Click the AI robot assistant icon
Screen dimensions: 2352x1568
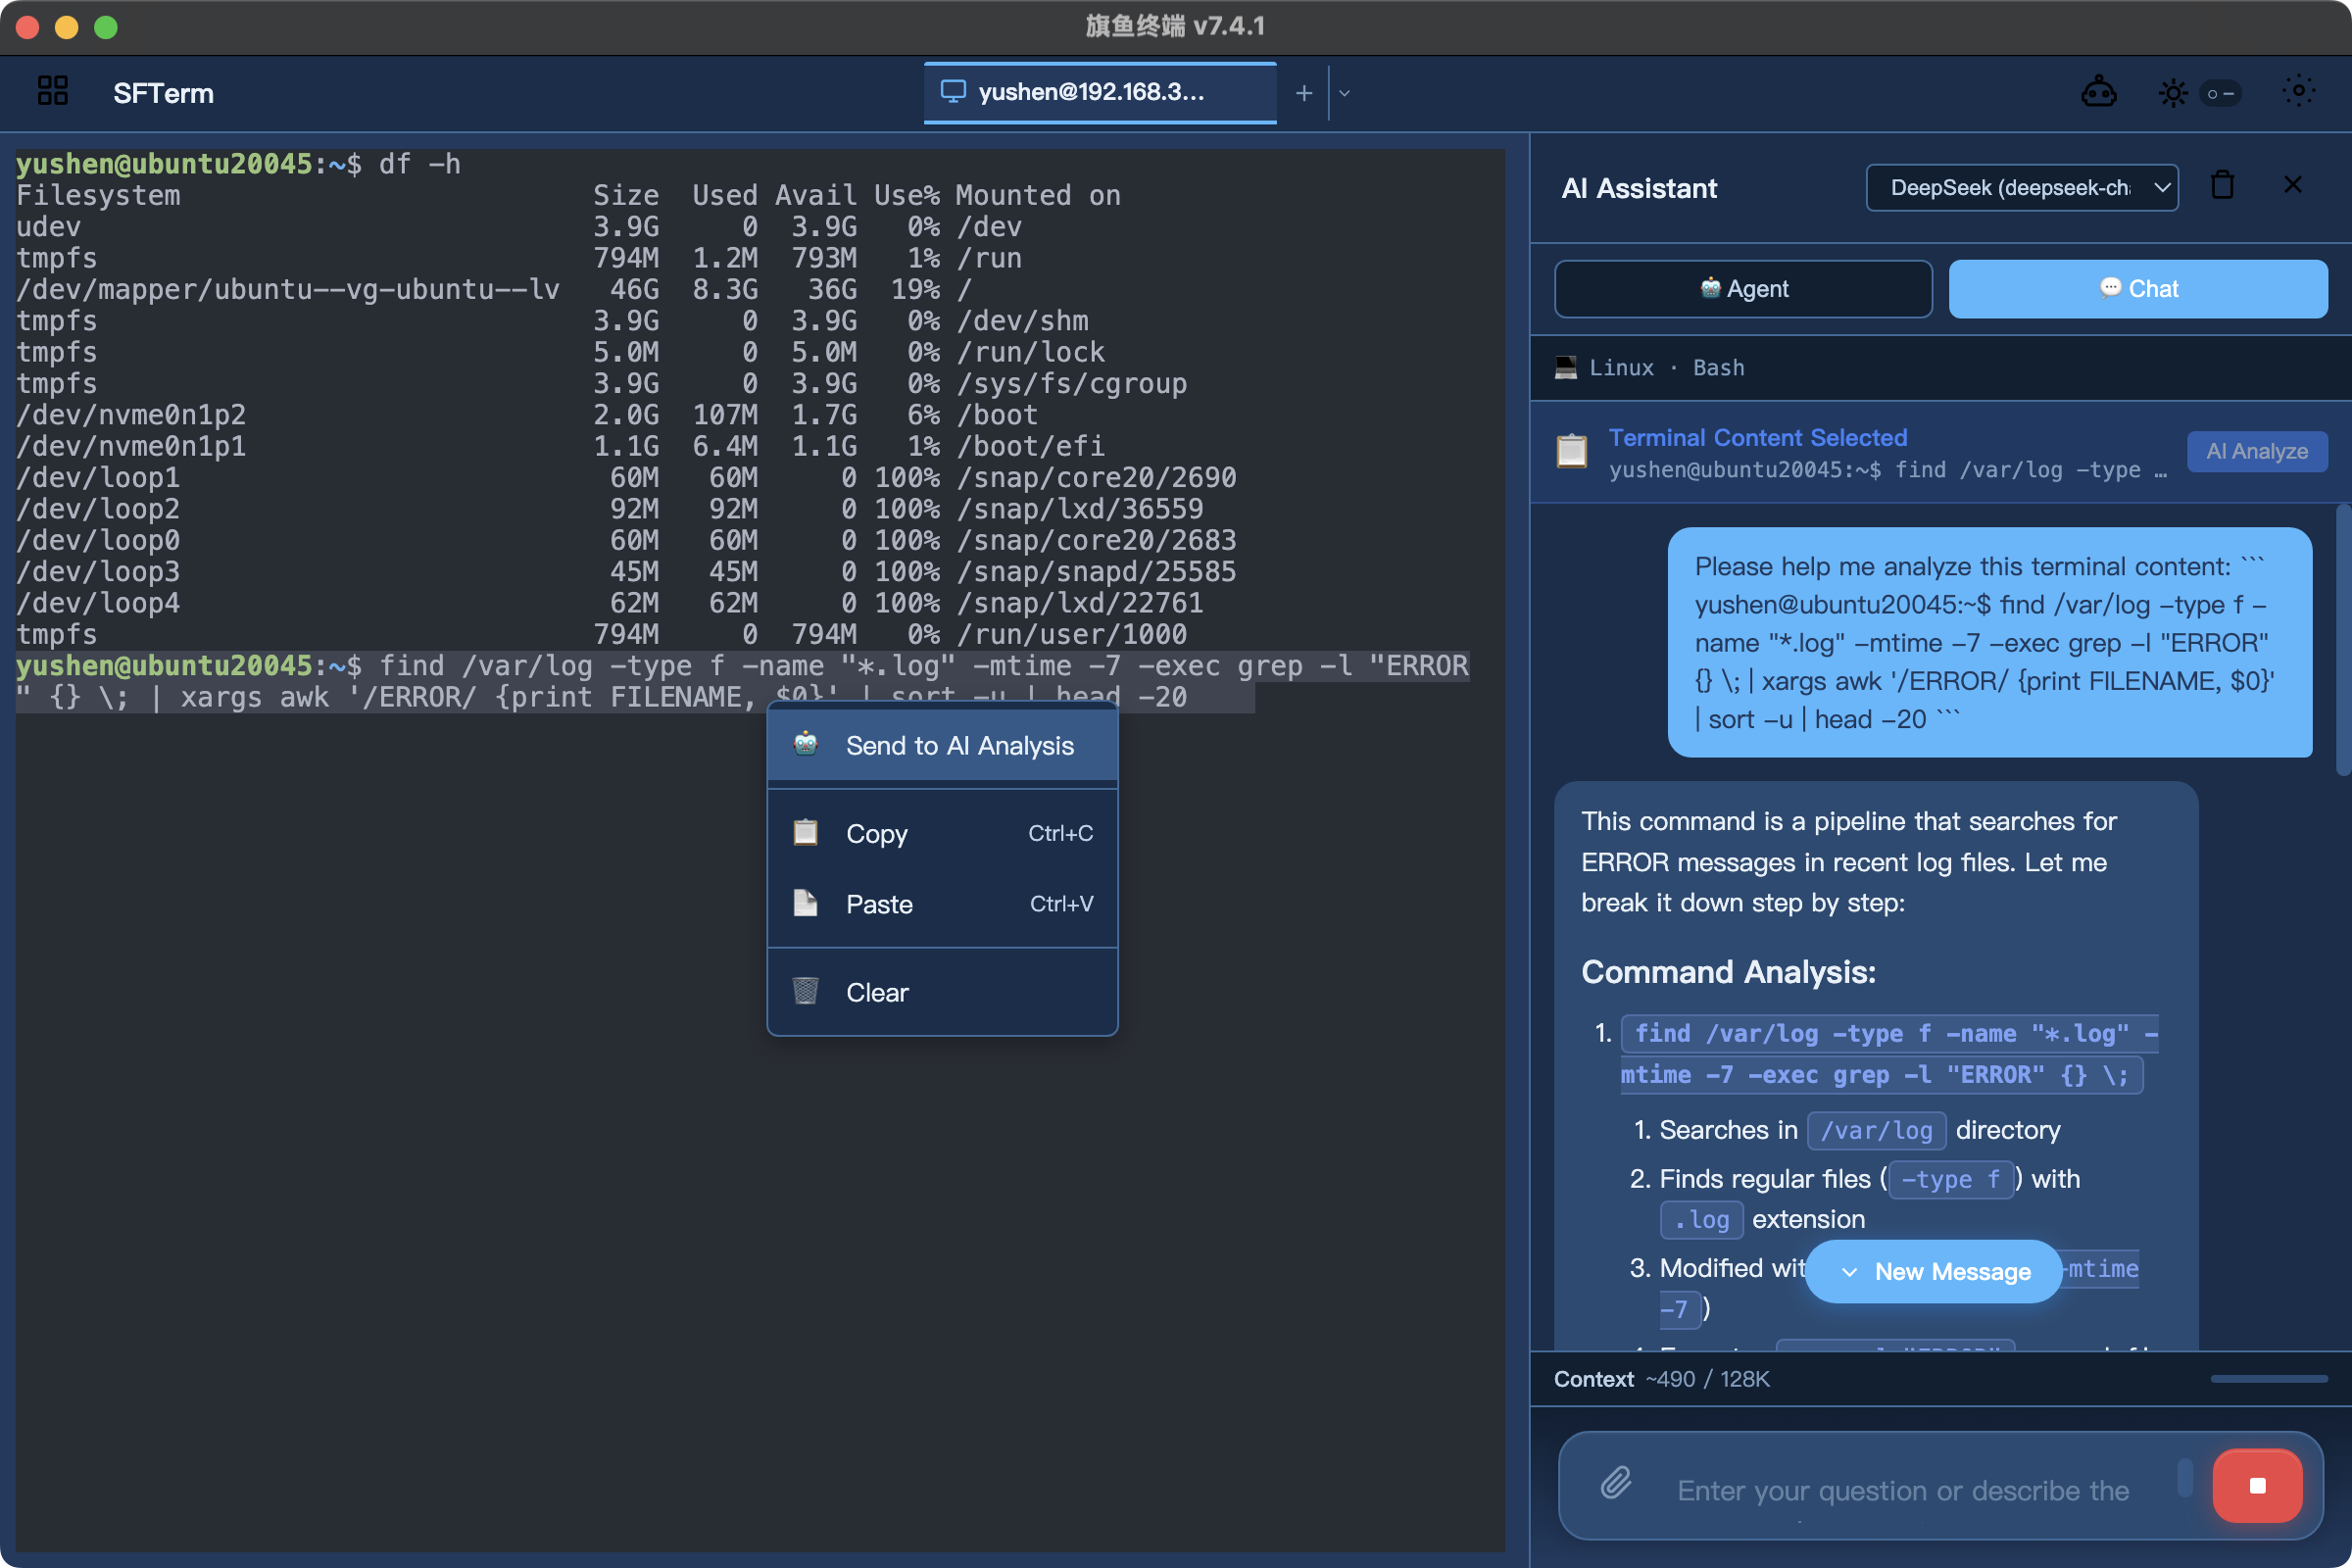click(2098, 93)
